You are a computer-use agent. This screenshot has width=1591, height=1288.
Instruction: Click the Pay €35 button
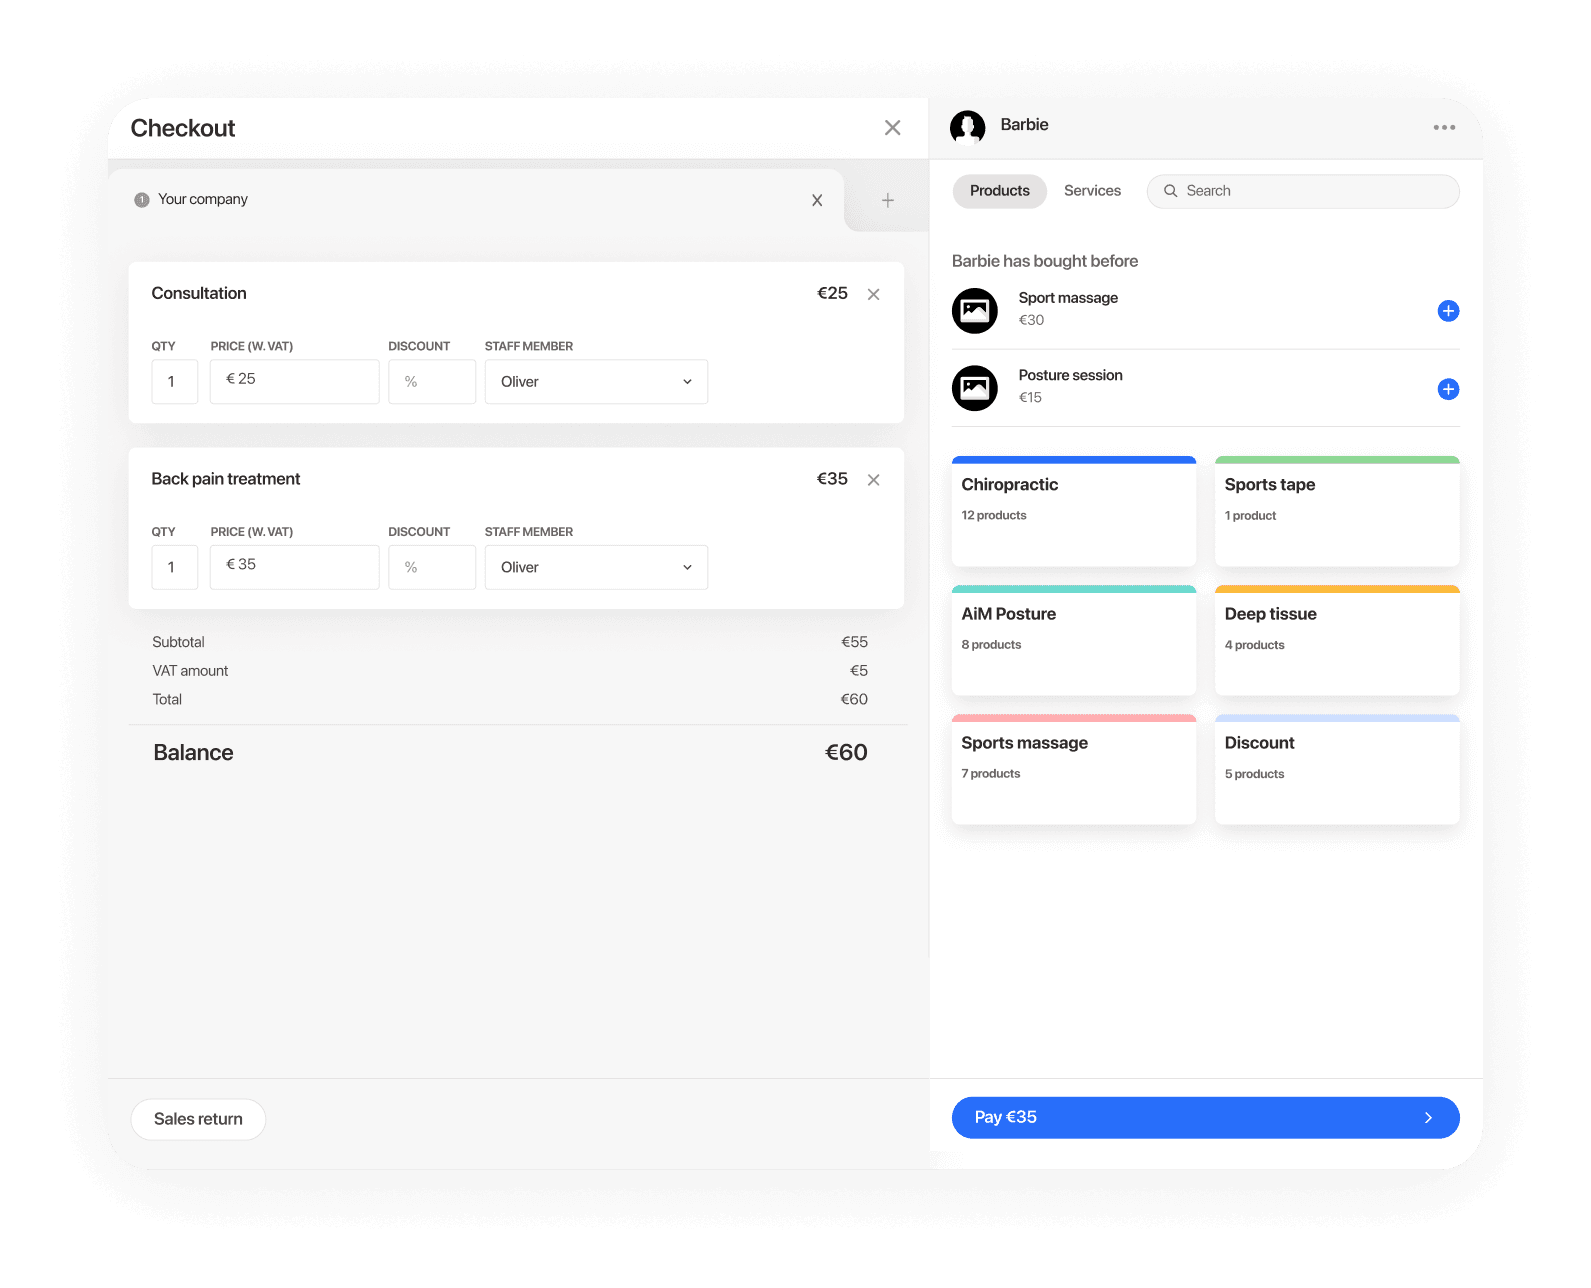point(1205,1117)
